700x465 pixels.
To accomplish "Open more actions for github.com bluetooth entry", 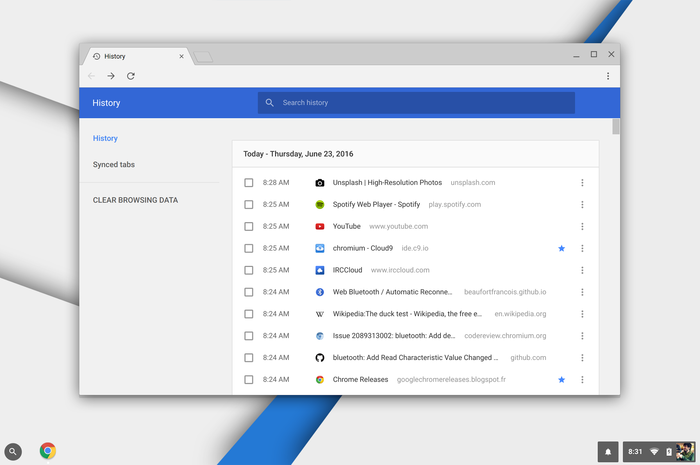I will 582,357.
